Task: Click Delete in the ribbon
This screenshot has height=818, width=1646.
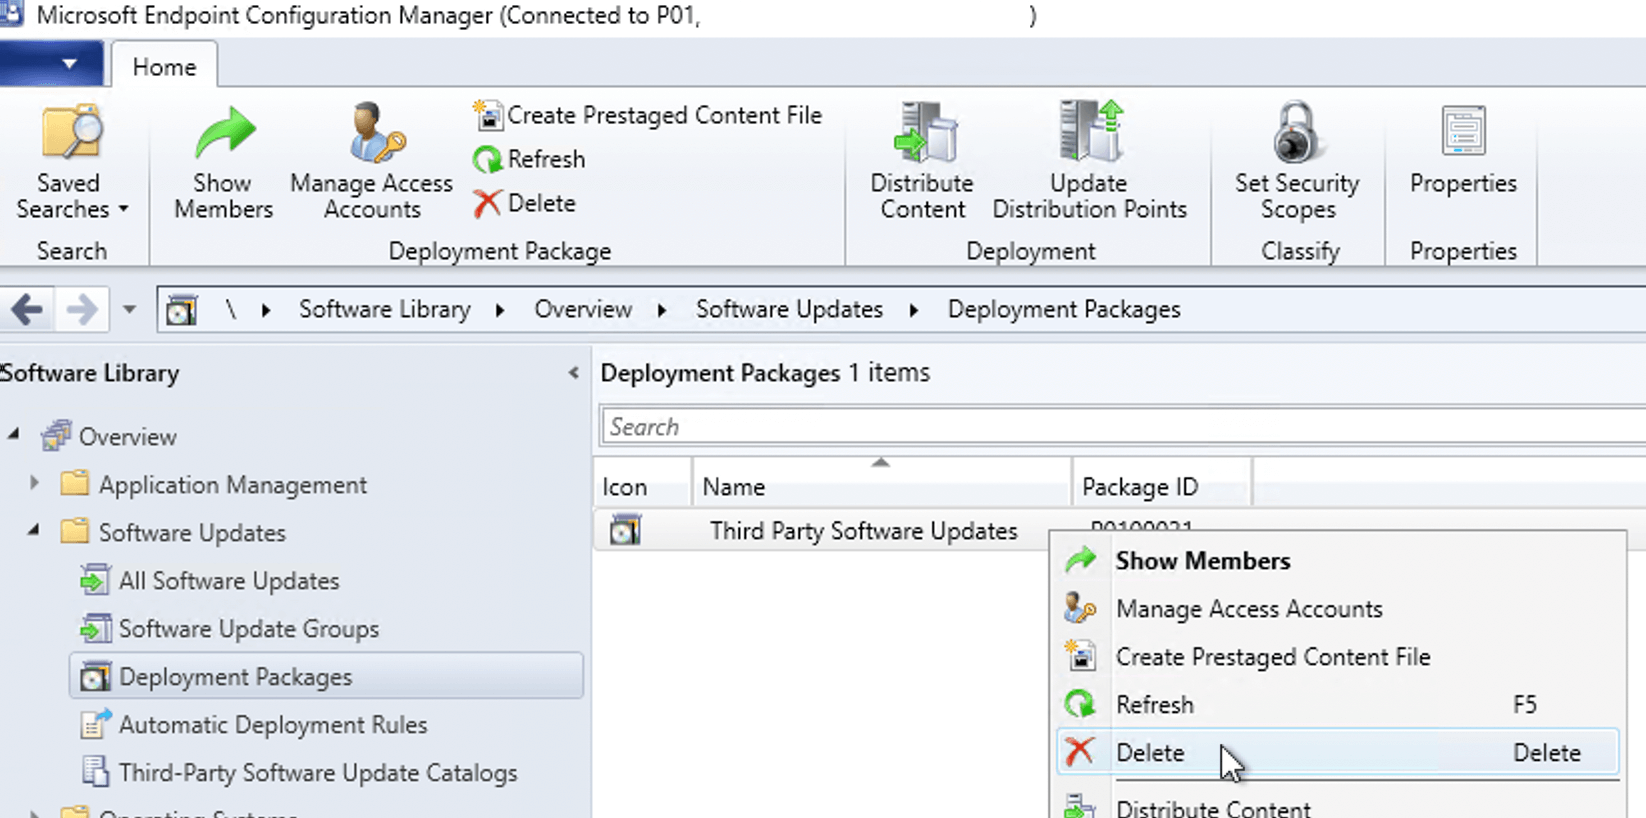Action: pos(525,203)
